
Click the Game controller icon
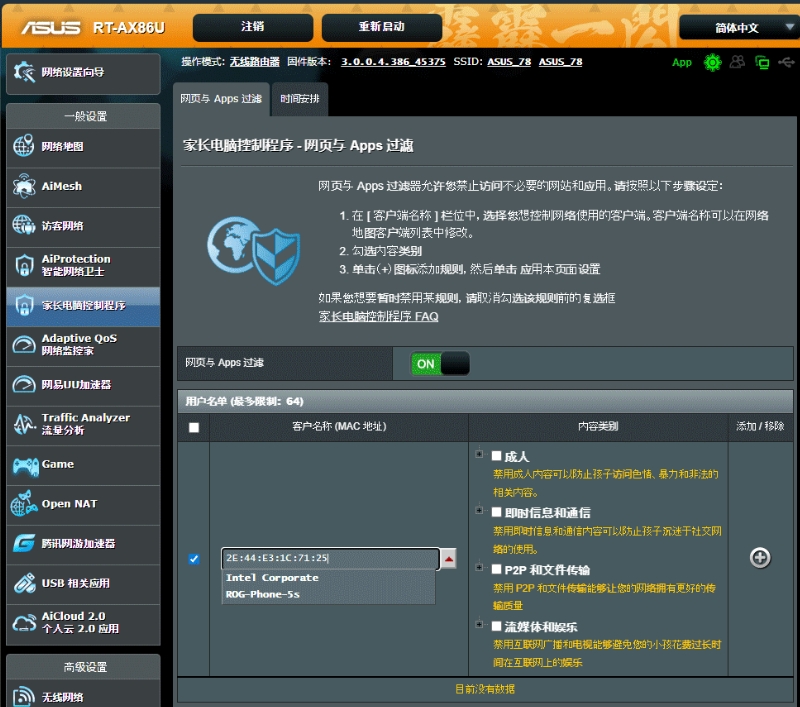pos(26,465)
